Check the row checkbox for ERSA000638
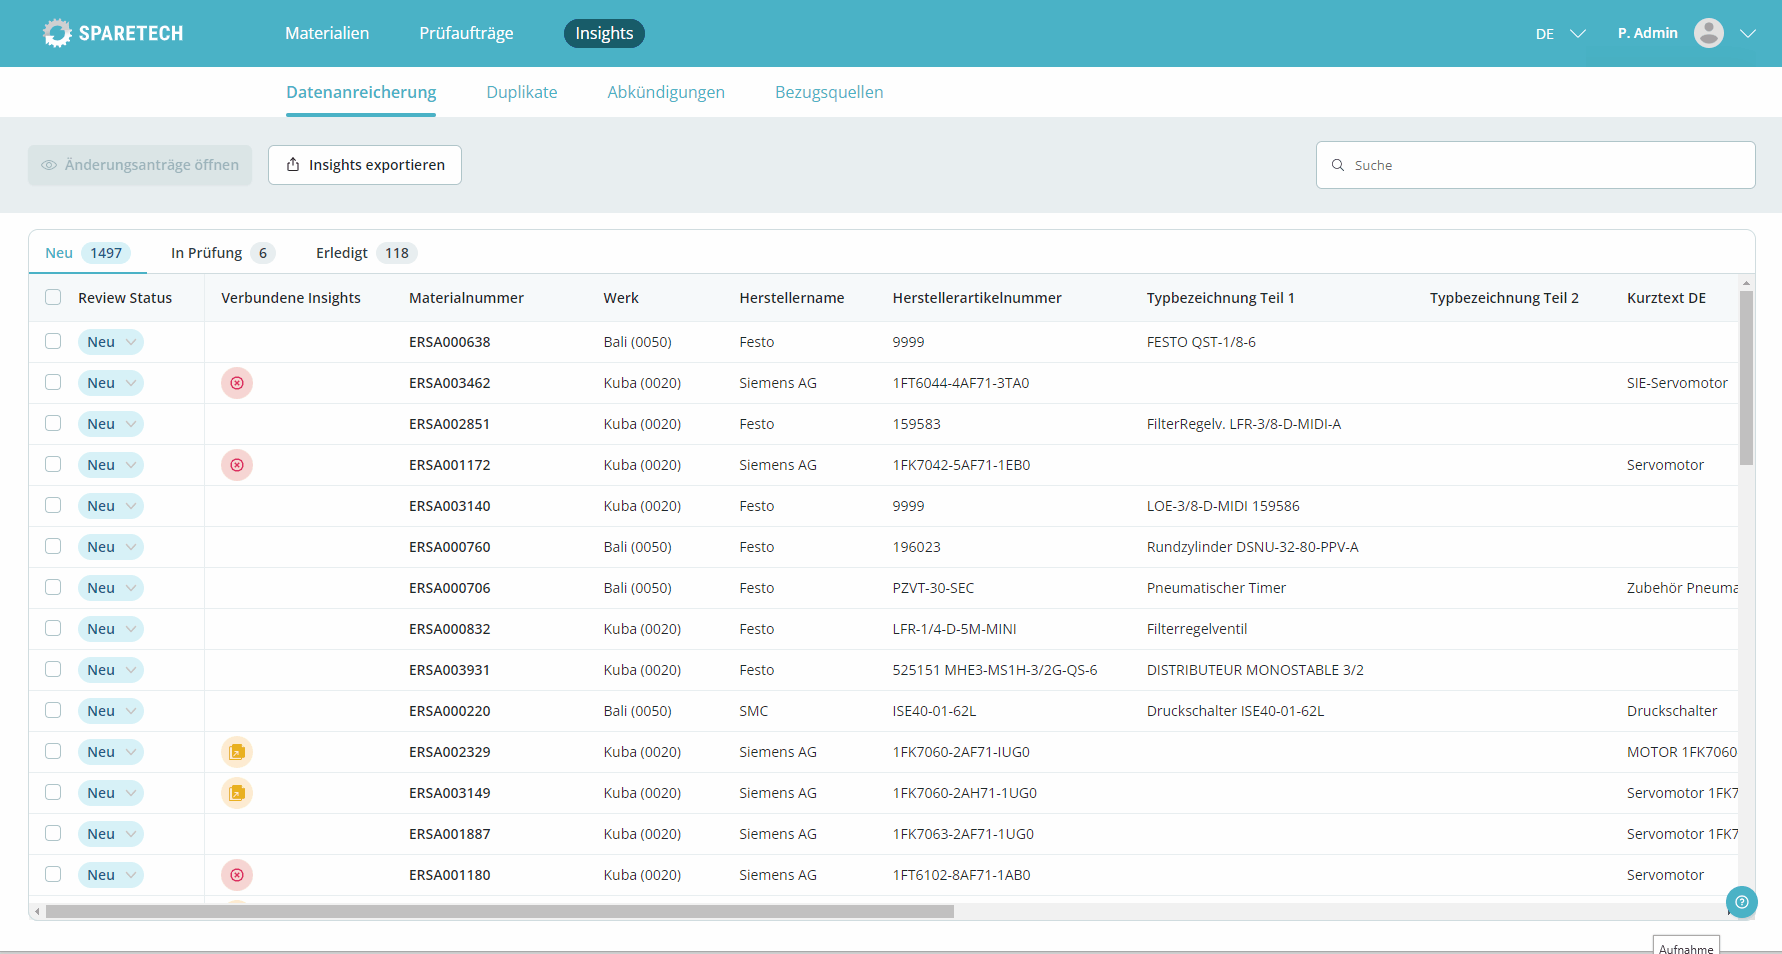1782x954 pixels. pyautogui.click(x=53, y=341)
